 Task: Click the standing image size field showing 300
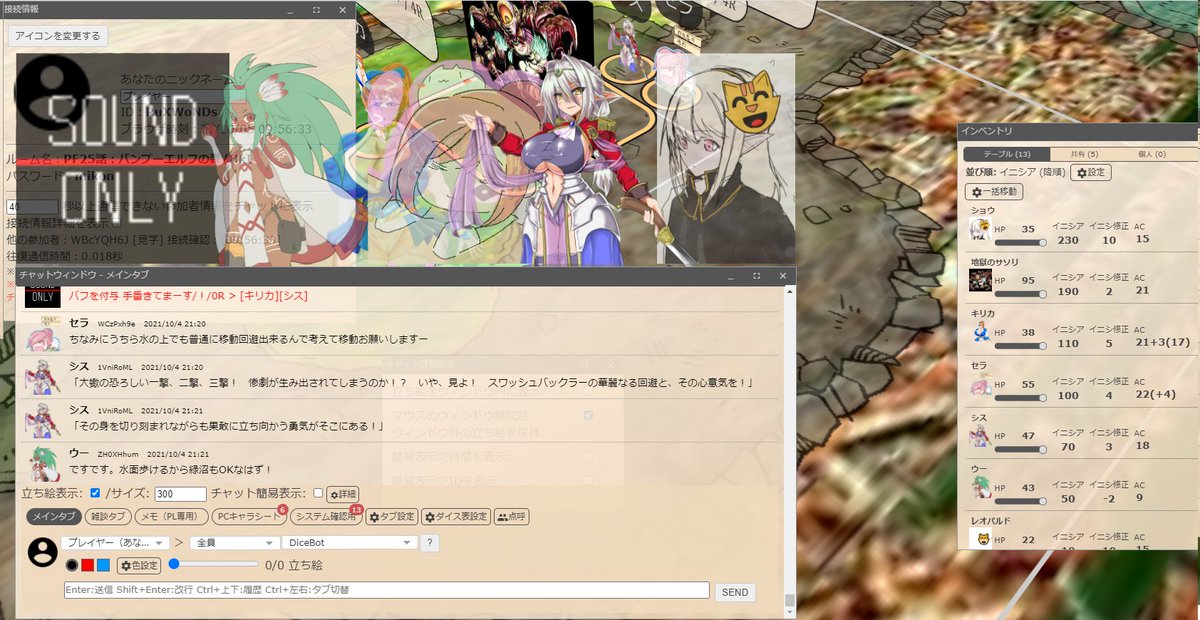tap(181, 494)
